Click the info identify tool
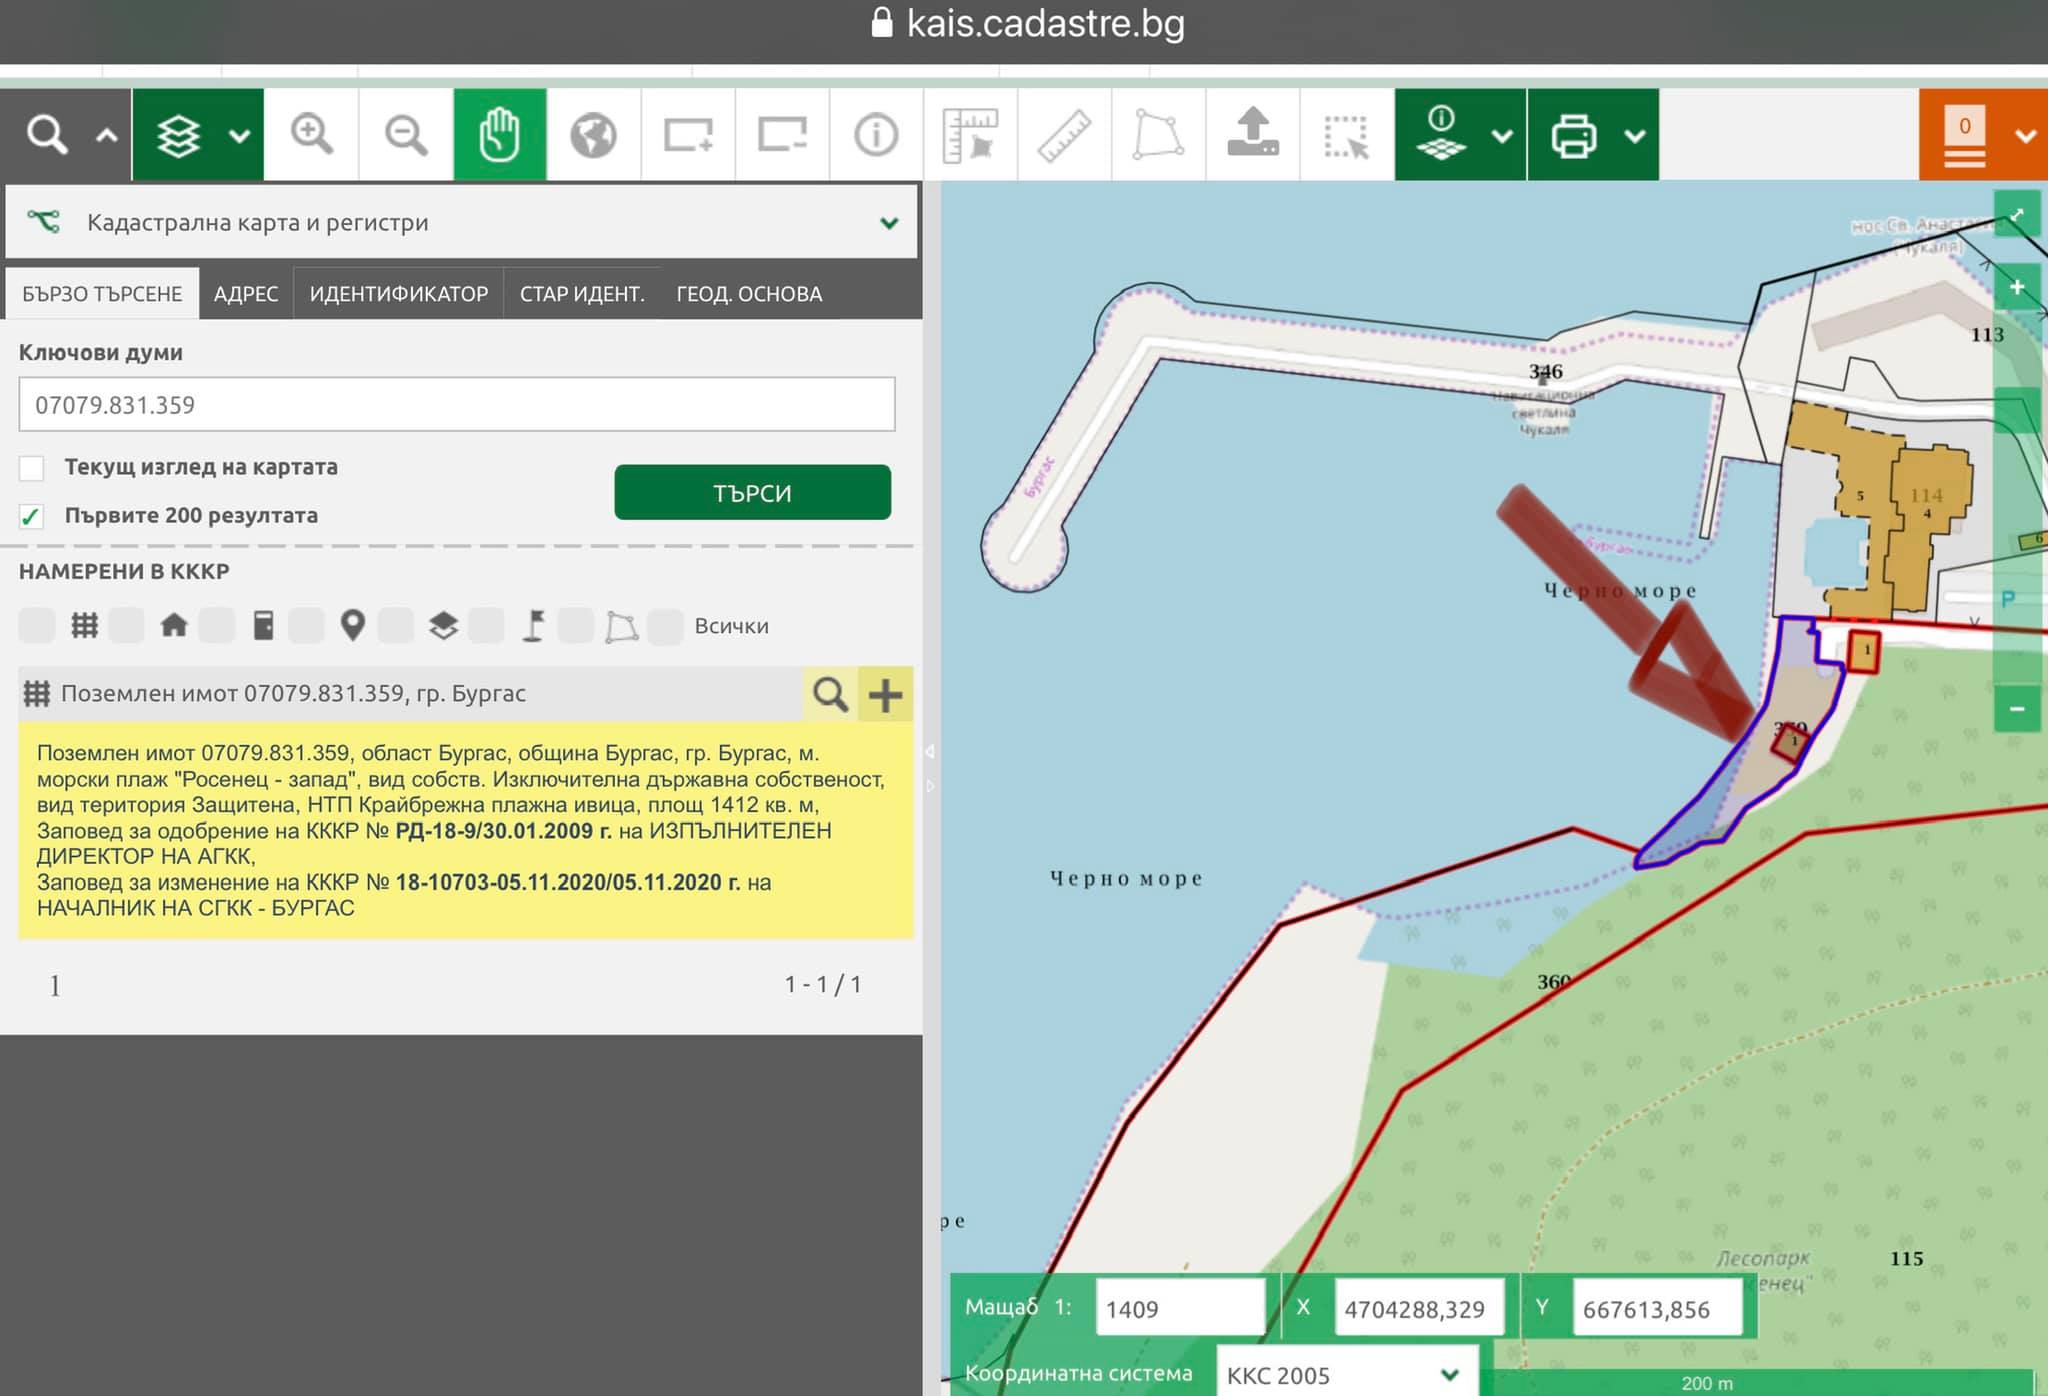2048x1396 pixels. 876,135
